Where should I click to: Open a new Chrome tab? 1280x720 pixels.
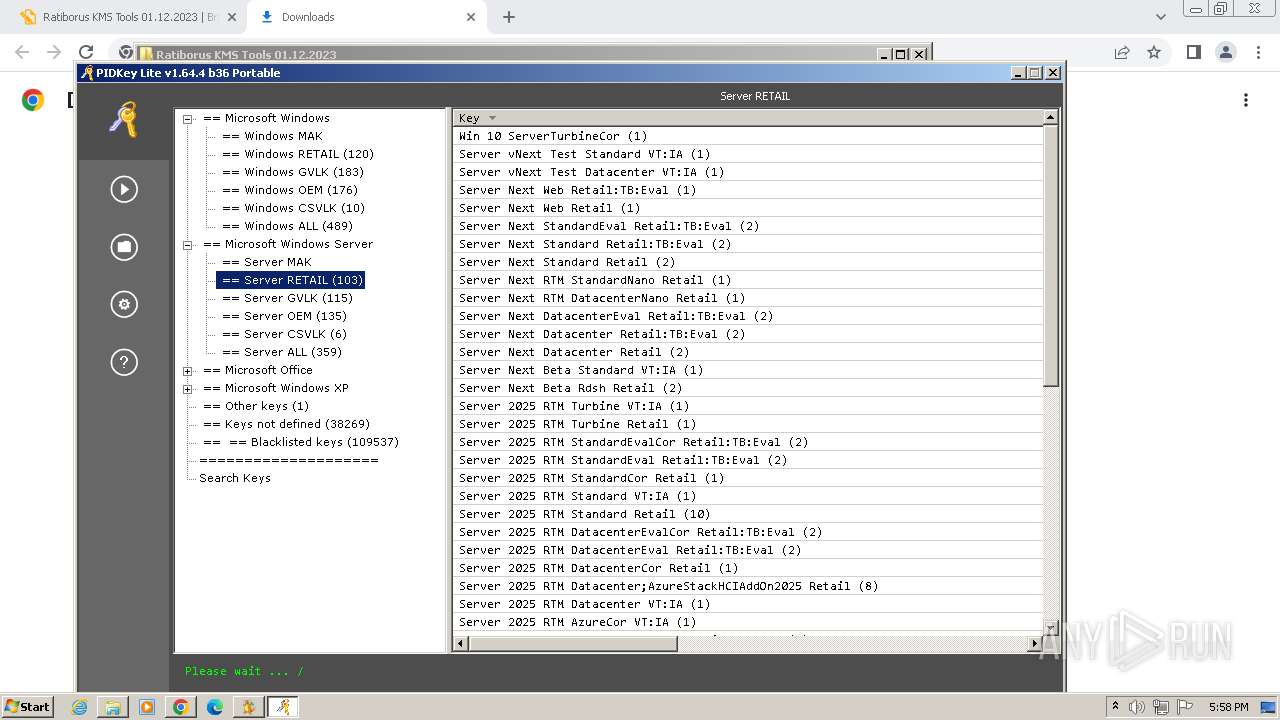pos(509,17)
